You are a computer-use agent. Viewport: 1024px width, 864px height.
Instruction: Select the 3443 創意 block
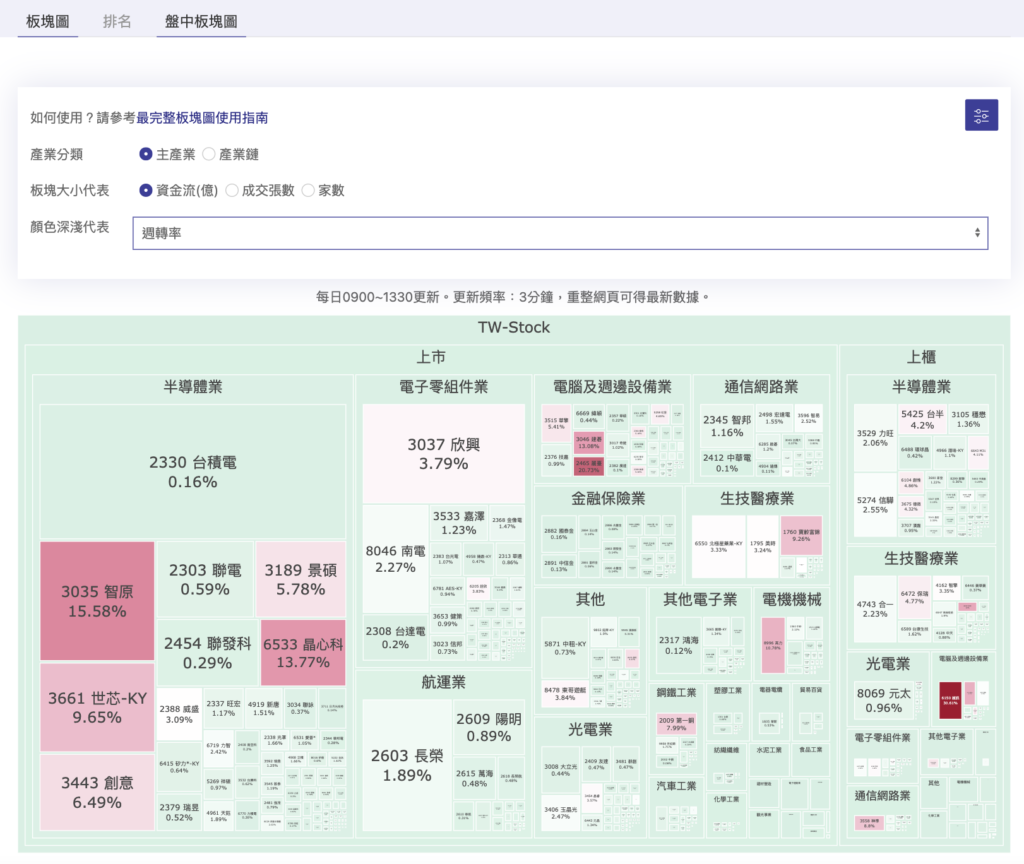[97, 792]
